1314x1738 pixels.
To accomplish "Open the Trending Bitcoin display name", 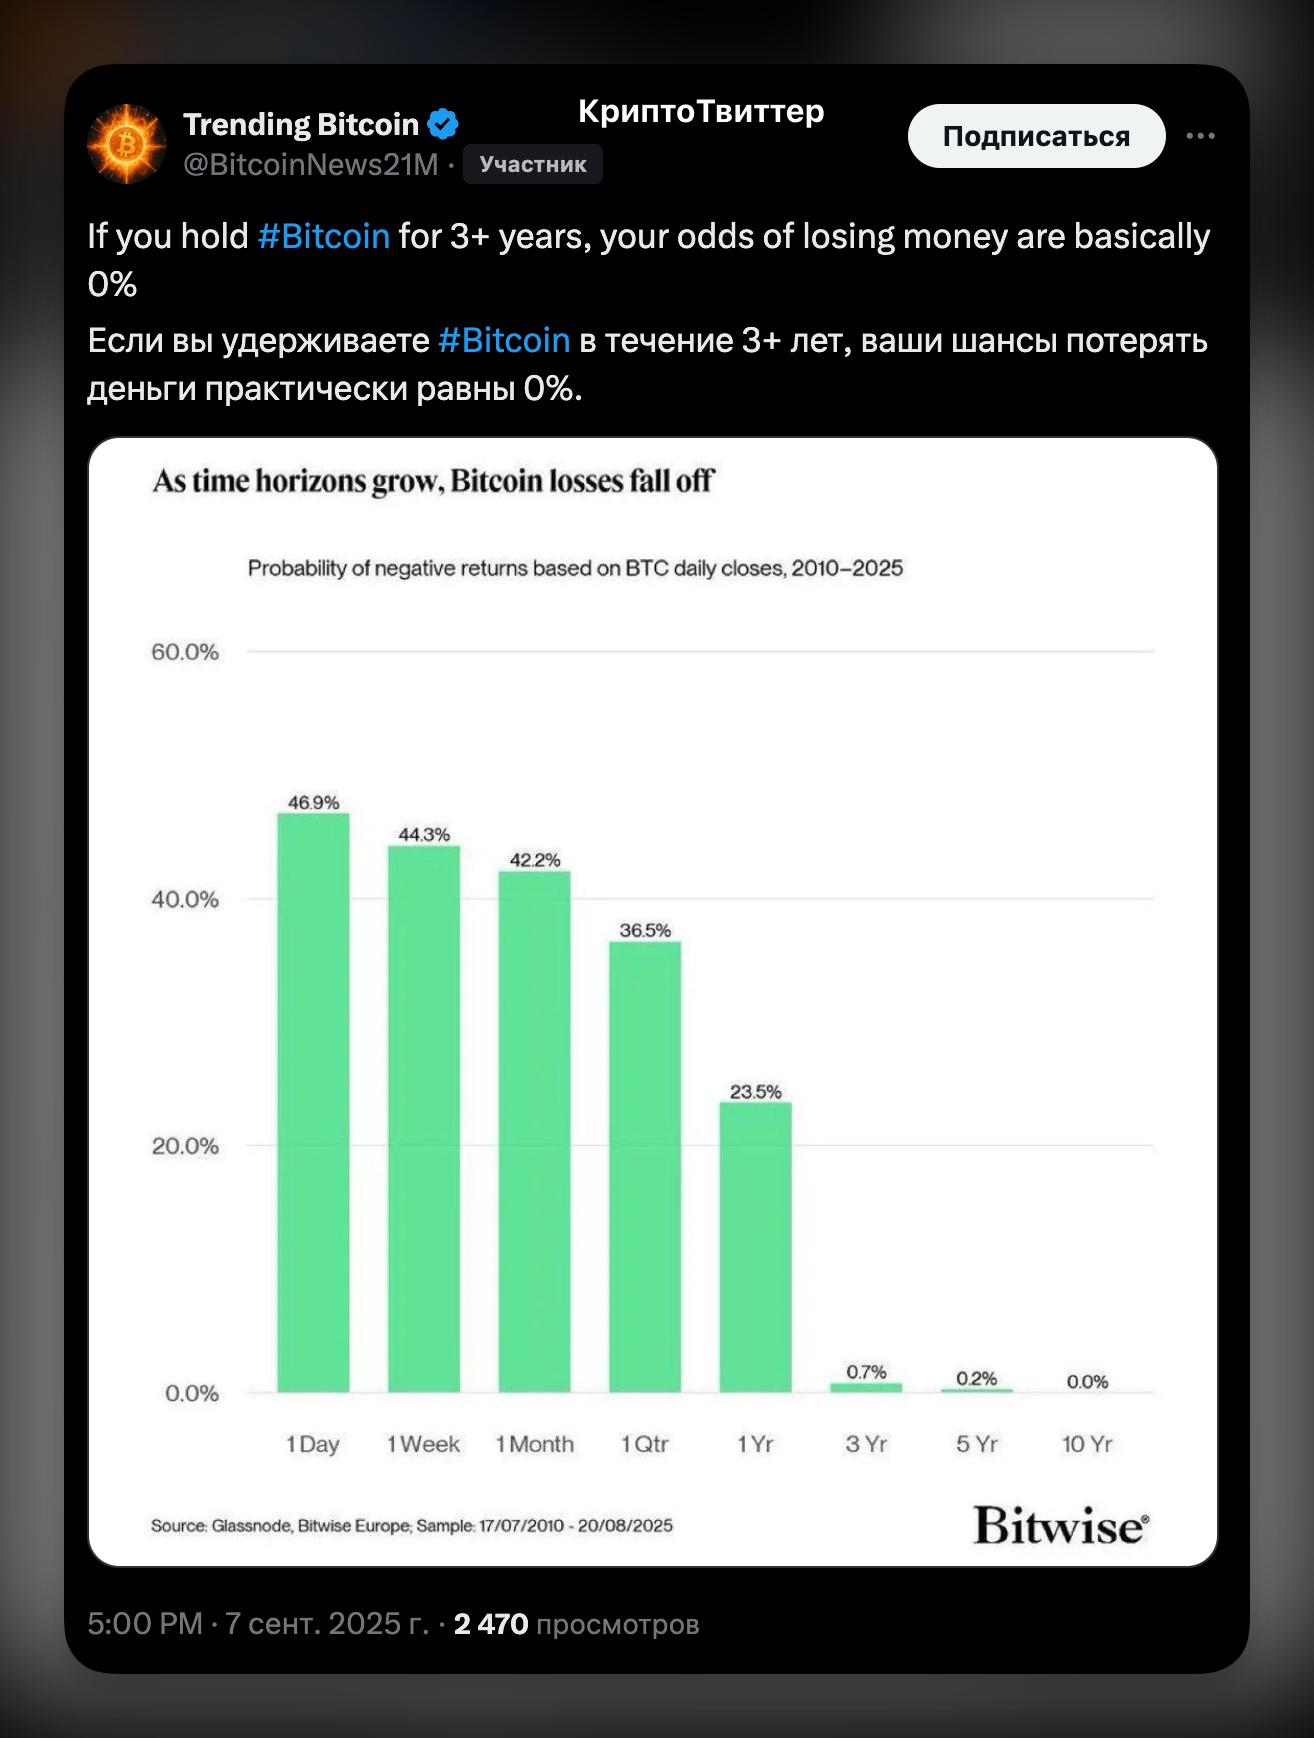I will coord(300,124).
